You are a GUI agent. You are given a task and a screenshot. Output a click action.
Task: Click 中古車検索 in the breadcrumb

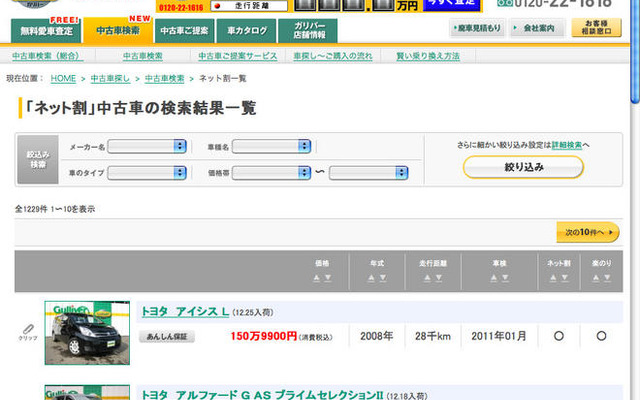(164, 79)
